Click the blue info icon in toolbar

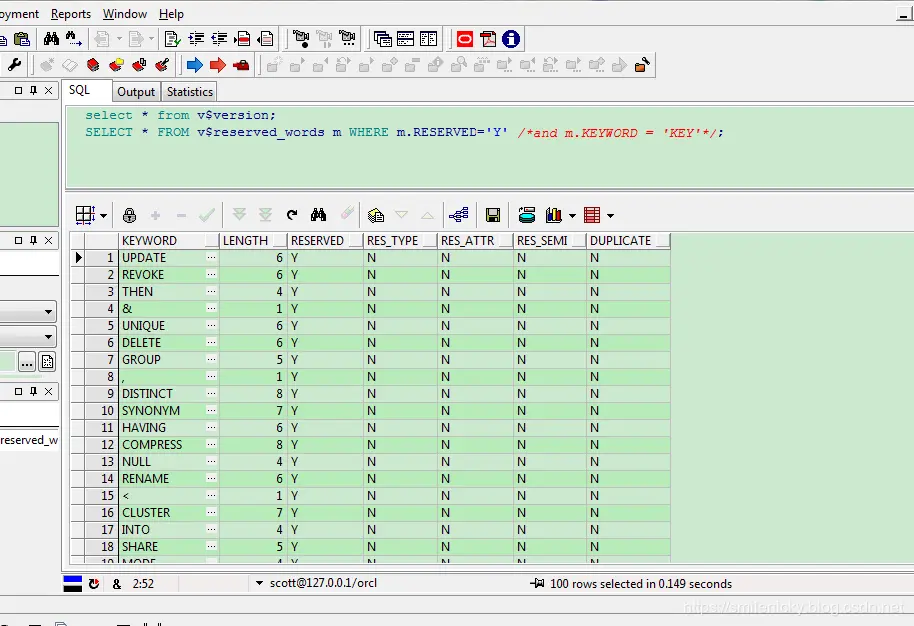pos(511,39)
